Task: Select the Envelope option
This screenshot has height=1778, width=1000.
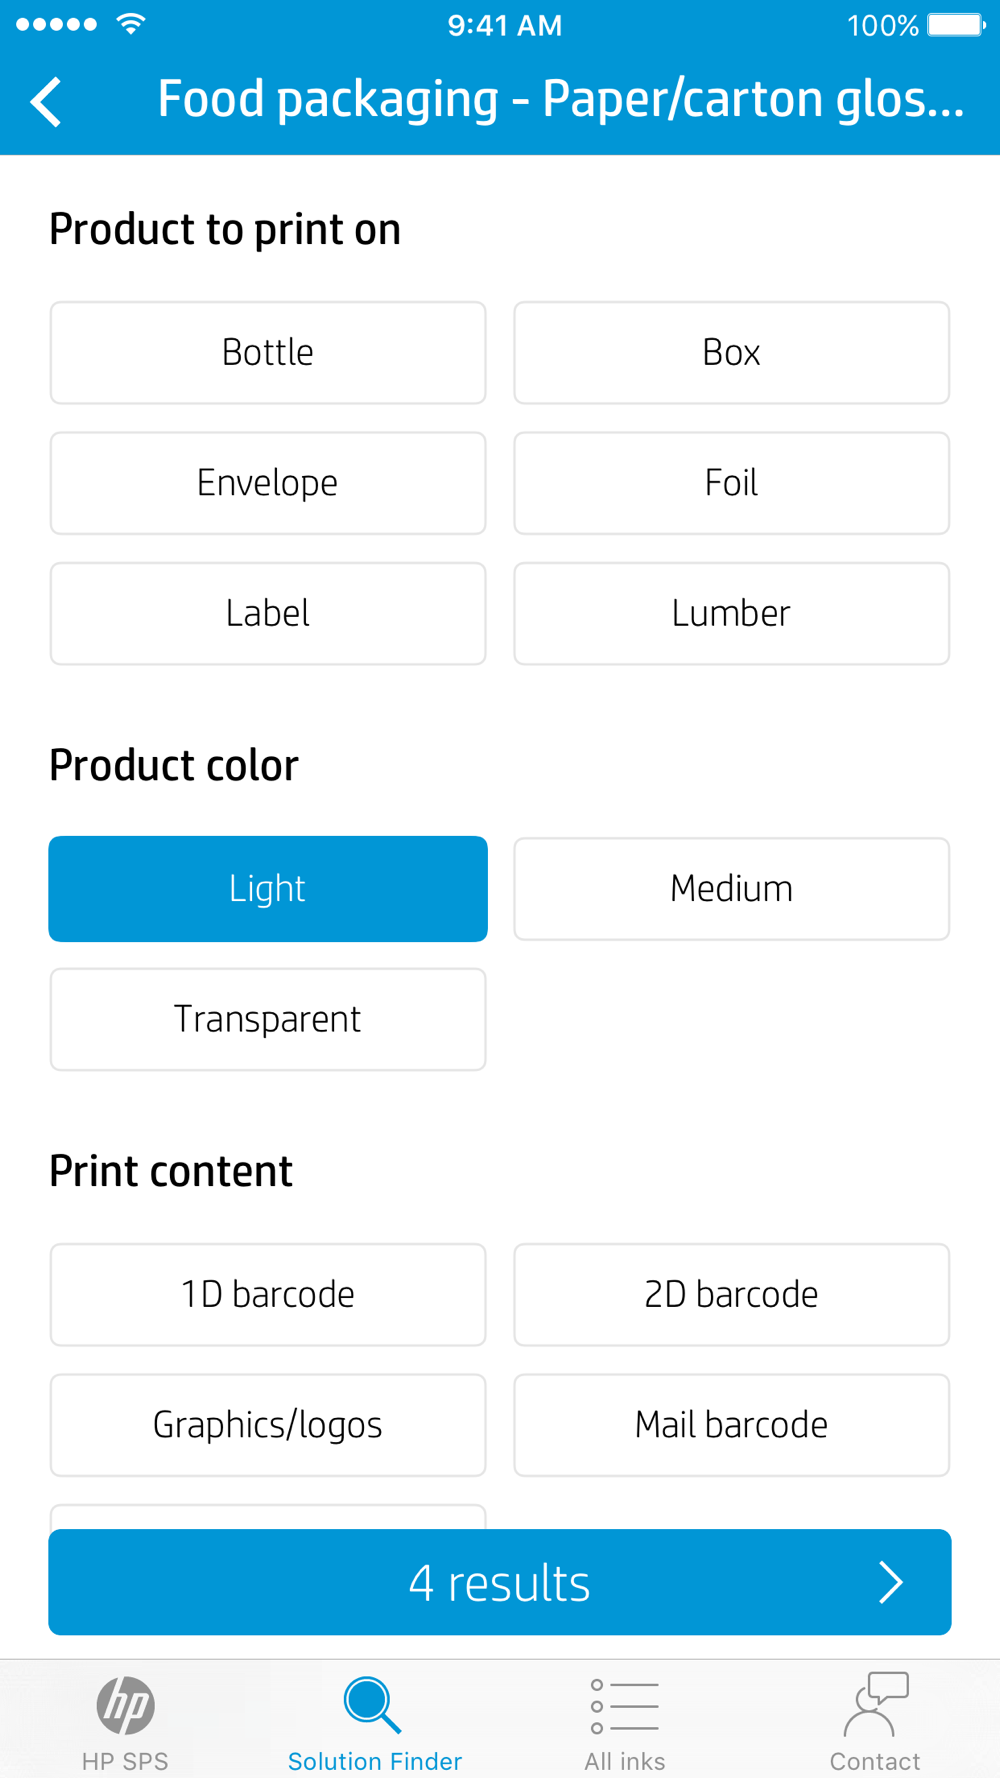Action: [x=268, y=483]
